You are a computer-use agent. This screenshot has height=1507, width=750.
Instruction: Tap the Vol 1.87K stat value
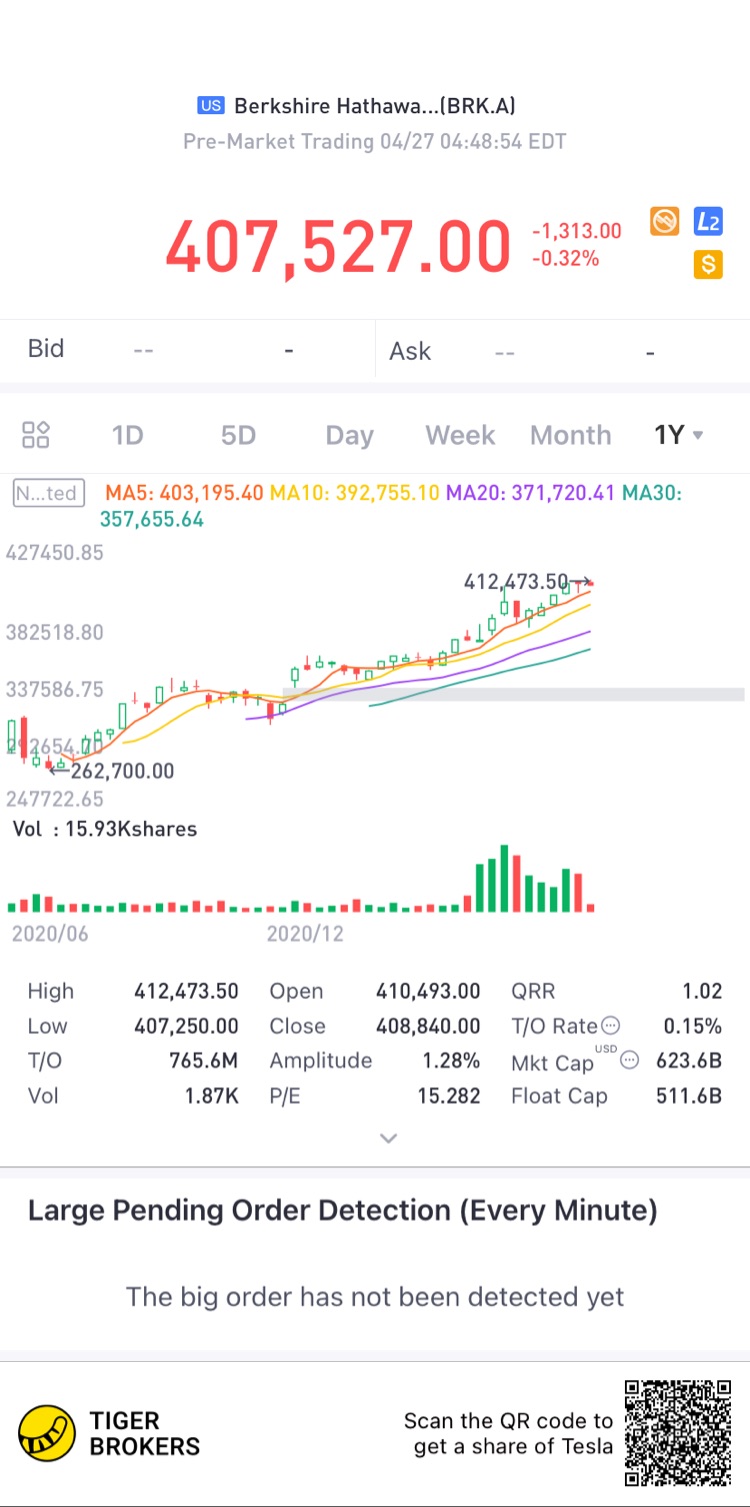(212, 1096)
